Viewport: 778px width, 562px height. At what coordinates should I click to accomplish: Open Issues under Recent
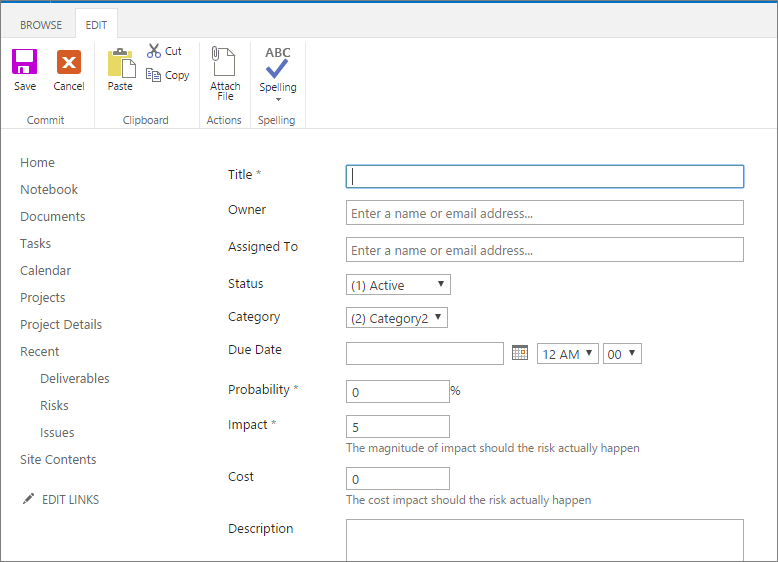(57, 433)
